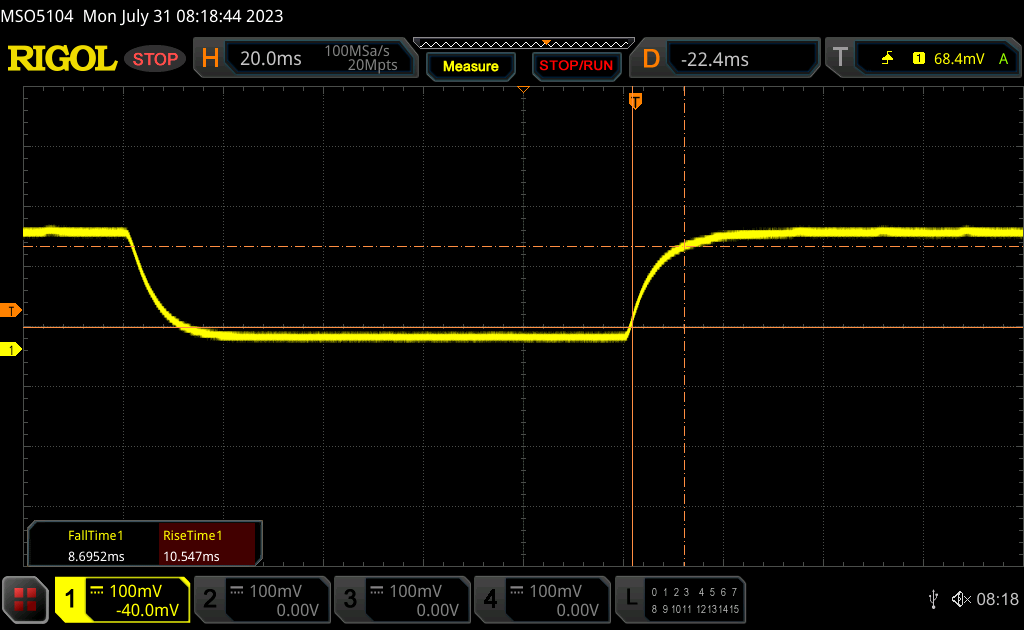Open the Measure menu
This screenshot has height=630, width=1024.
click(x=471, y=66)
